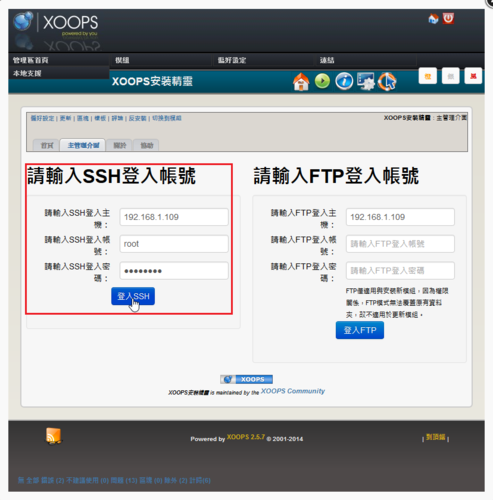
Task: Click the orange house icon in module toolbar
Action: (x=301, y=82)
